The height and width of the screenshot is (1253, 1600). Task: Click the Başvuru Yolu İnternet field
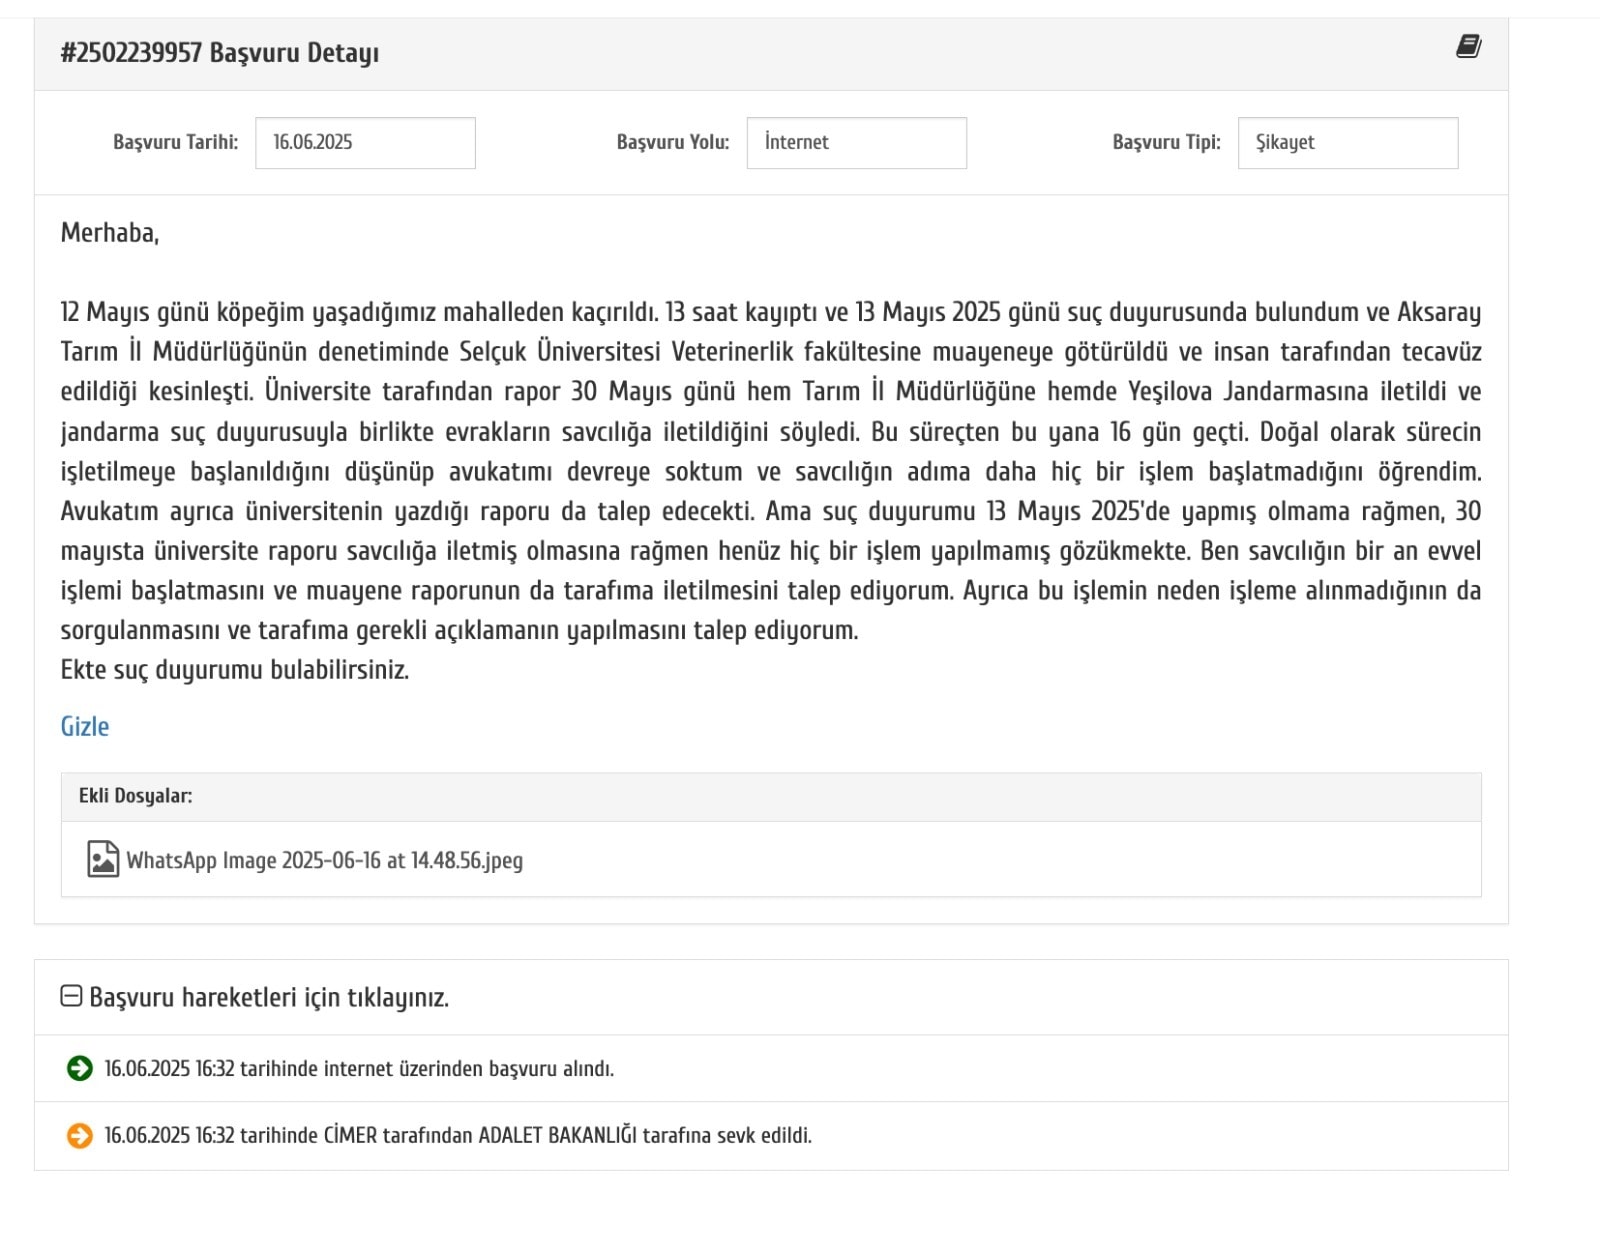tap(856, 143)
